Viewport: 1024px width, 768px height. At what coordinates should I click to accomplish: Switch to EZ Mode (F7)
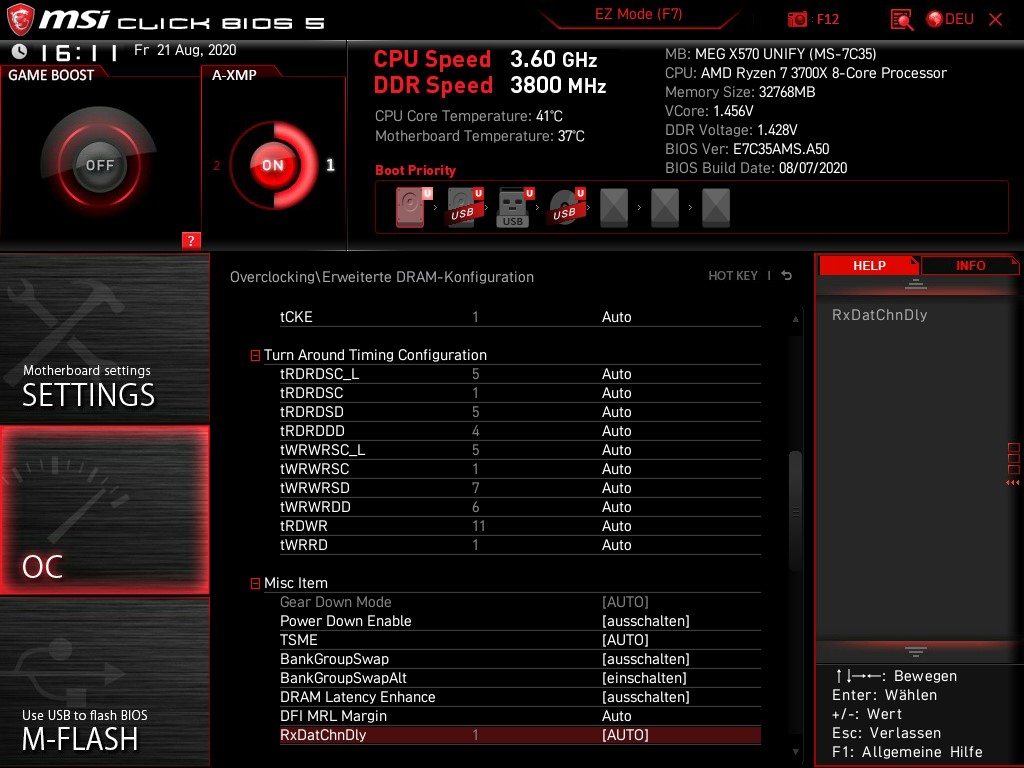[638, 14]
